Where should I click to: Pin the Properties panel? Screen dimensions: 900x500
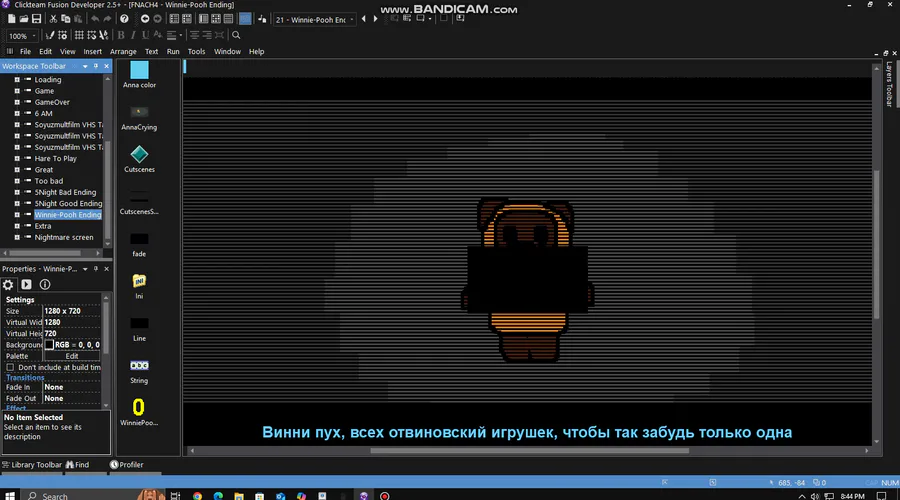pos(96,269)
